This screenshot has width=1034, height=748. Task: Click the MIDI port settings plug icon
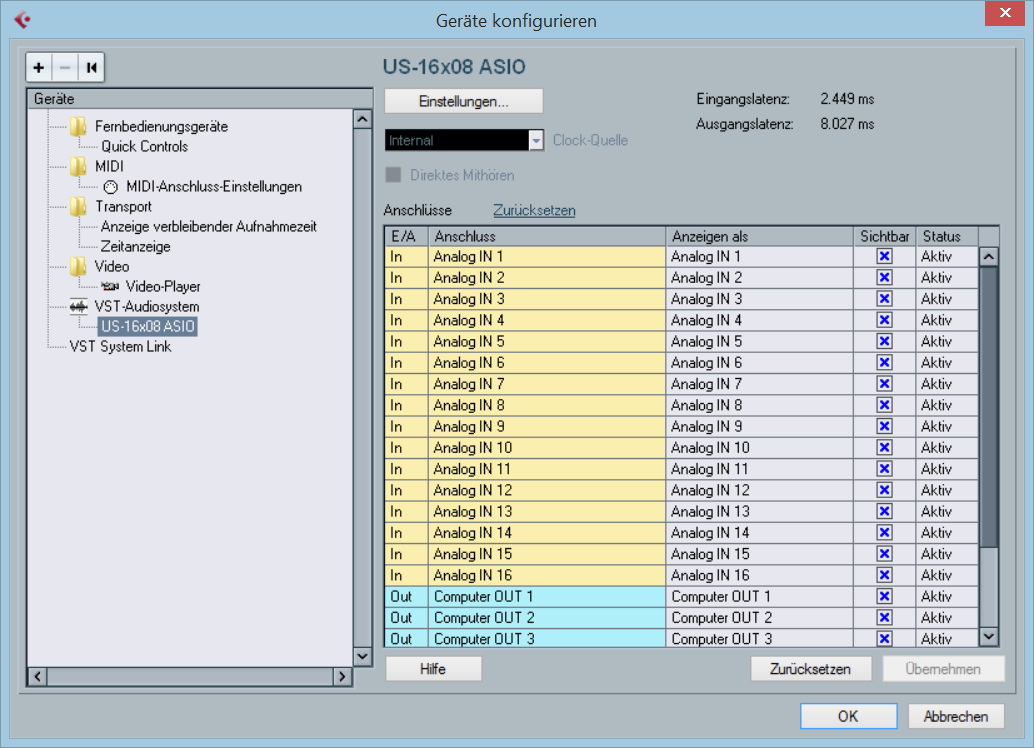pos(111,187)
